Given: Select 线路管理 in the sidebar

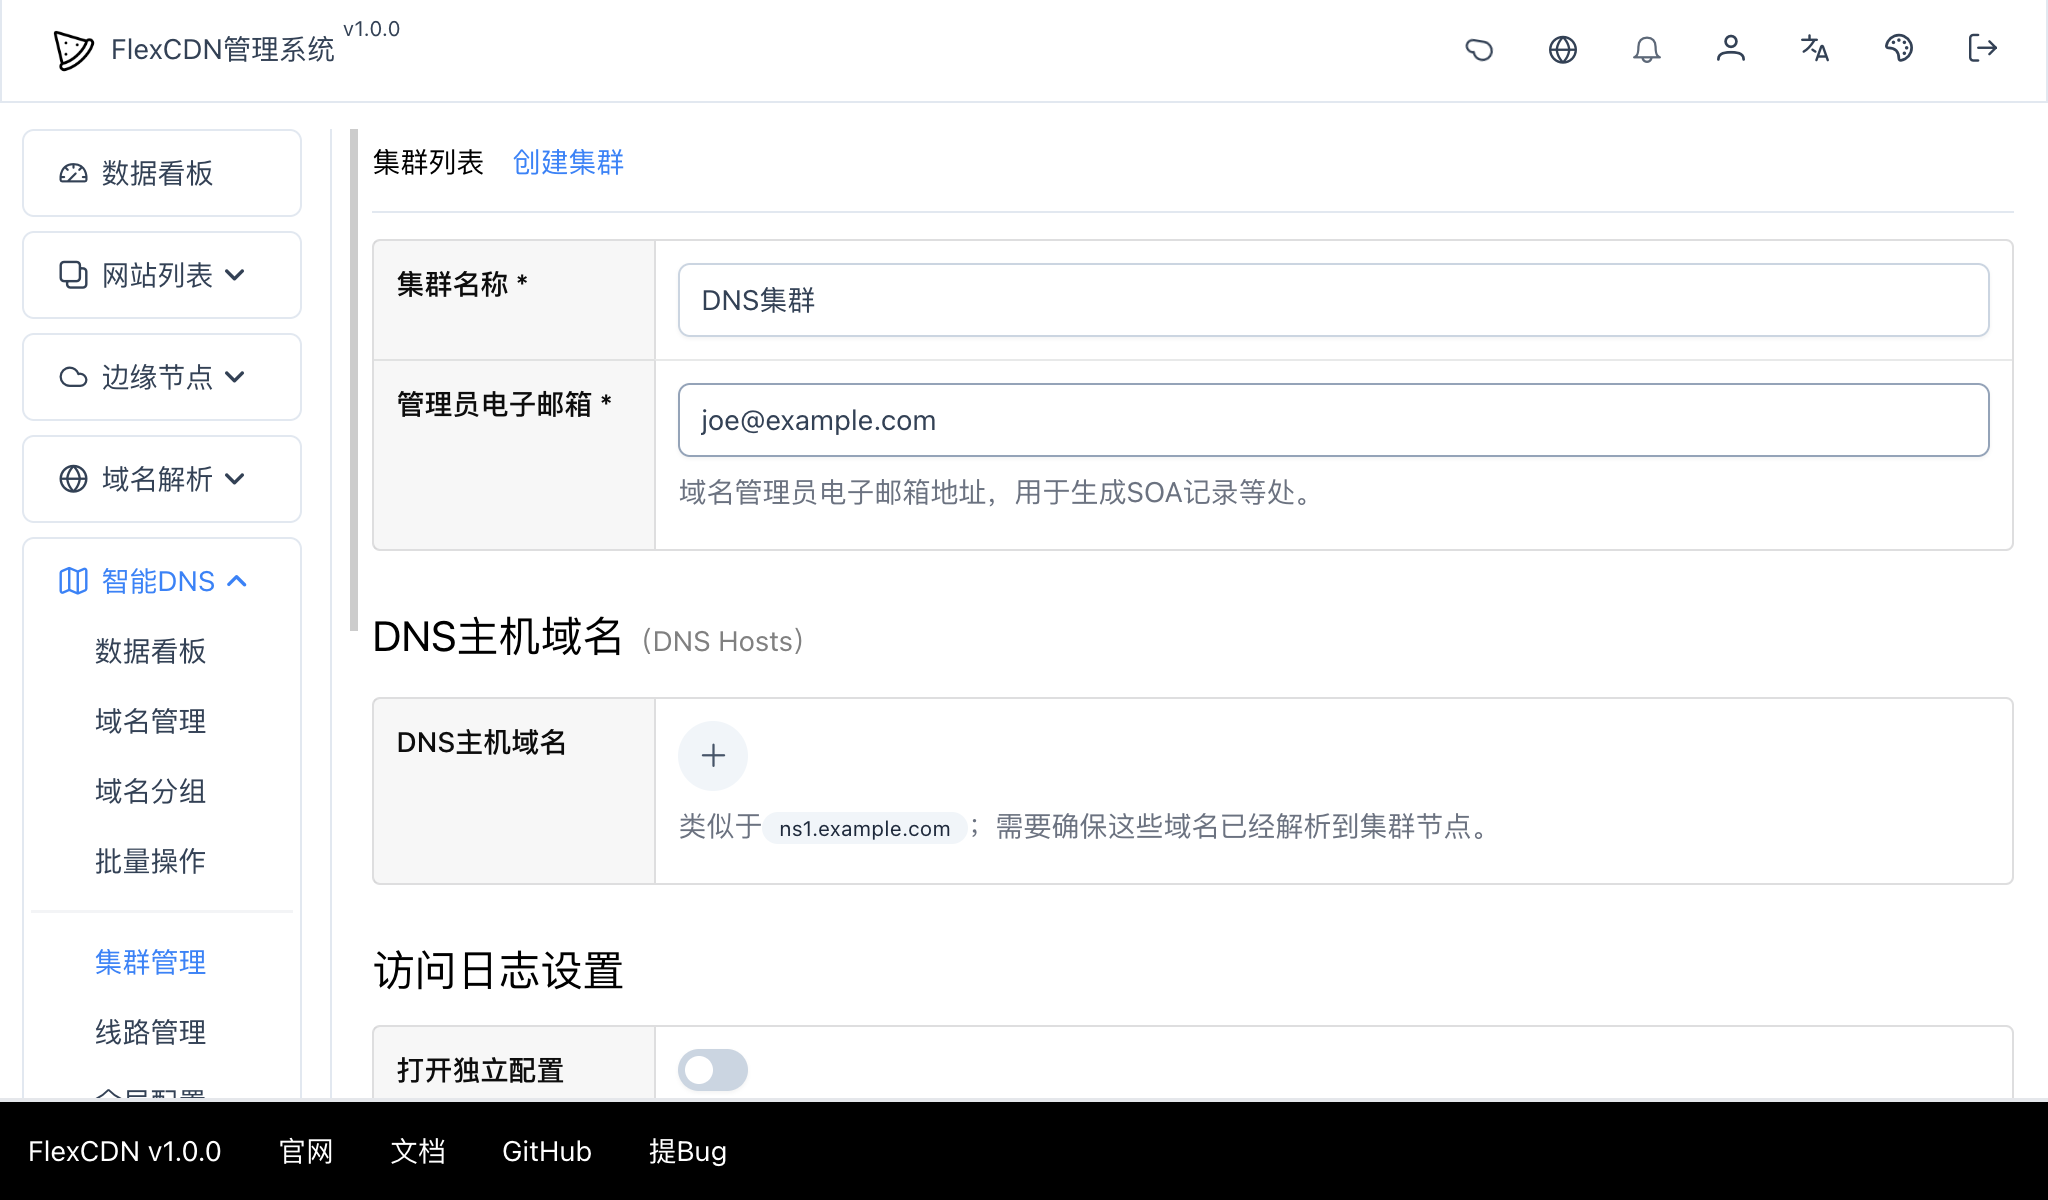Looking at the screenshot, I should [149, 1033].
